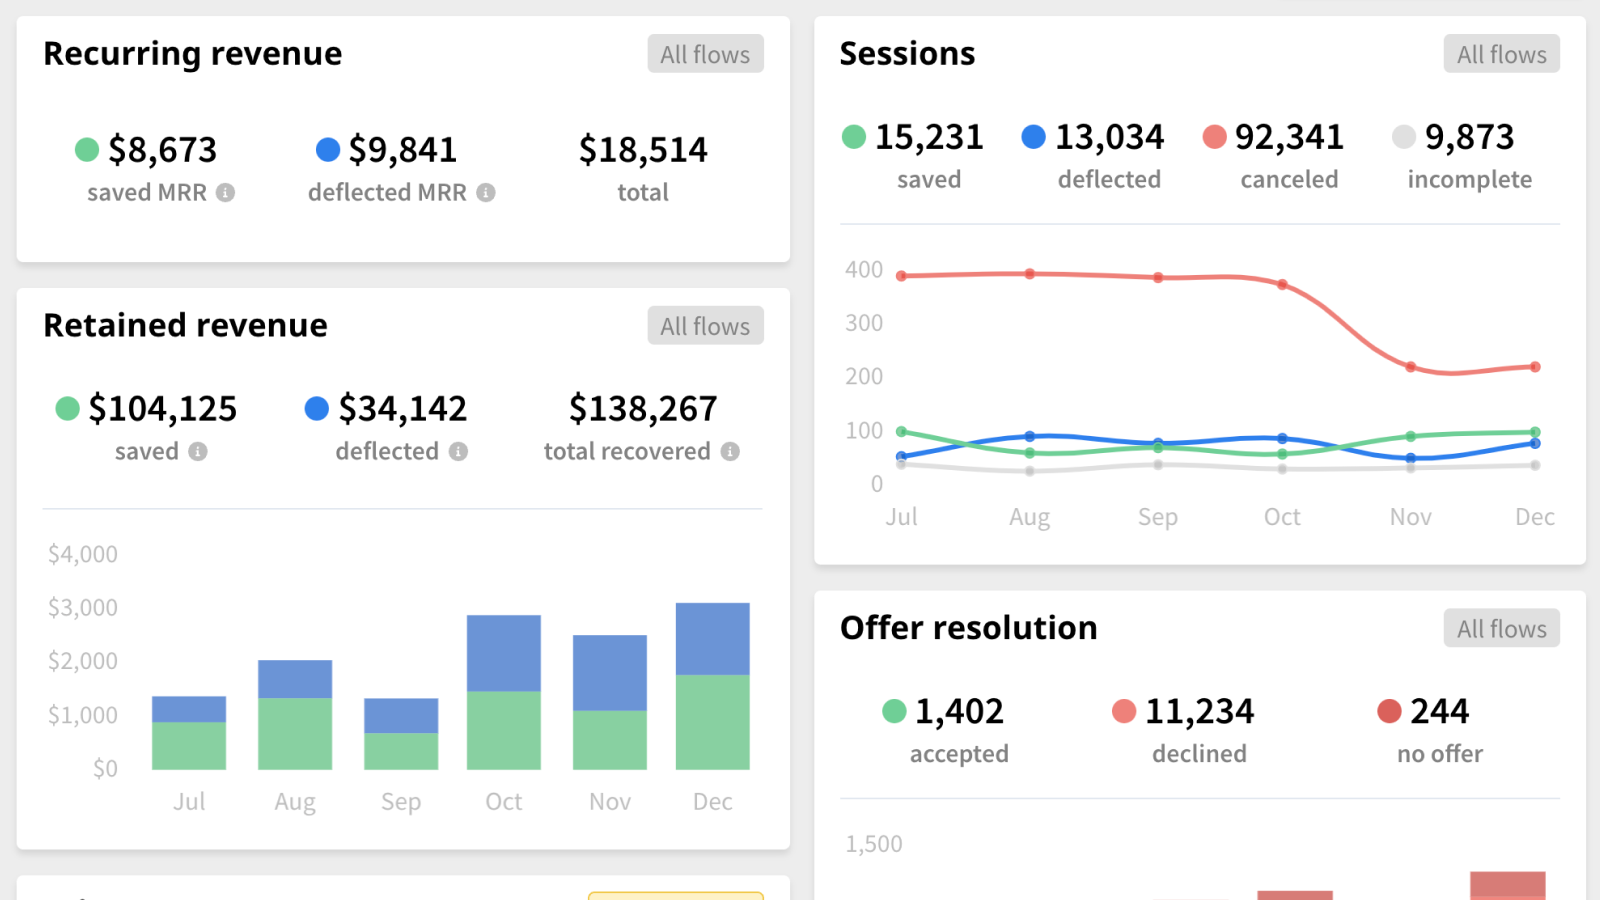Click the Oct blue bar segment in Retained revenue

(504, 653)
